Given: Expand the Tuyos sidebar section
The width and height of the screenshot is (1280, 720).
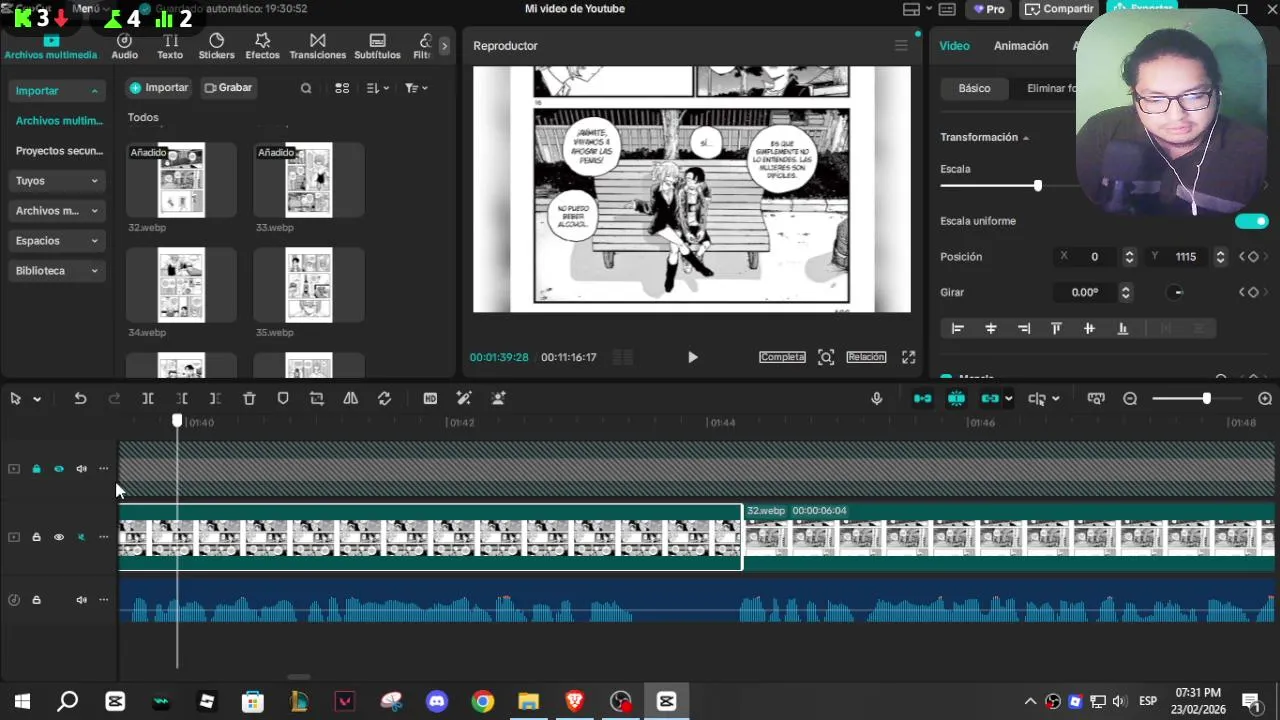Looking at the screenshot, I should (x=57, y=181).
